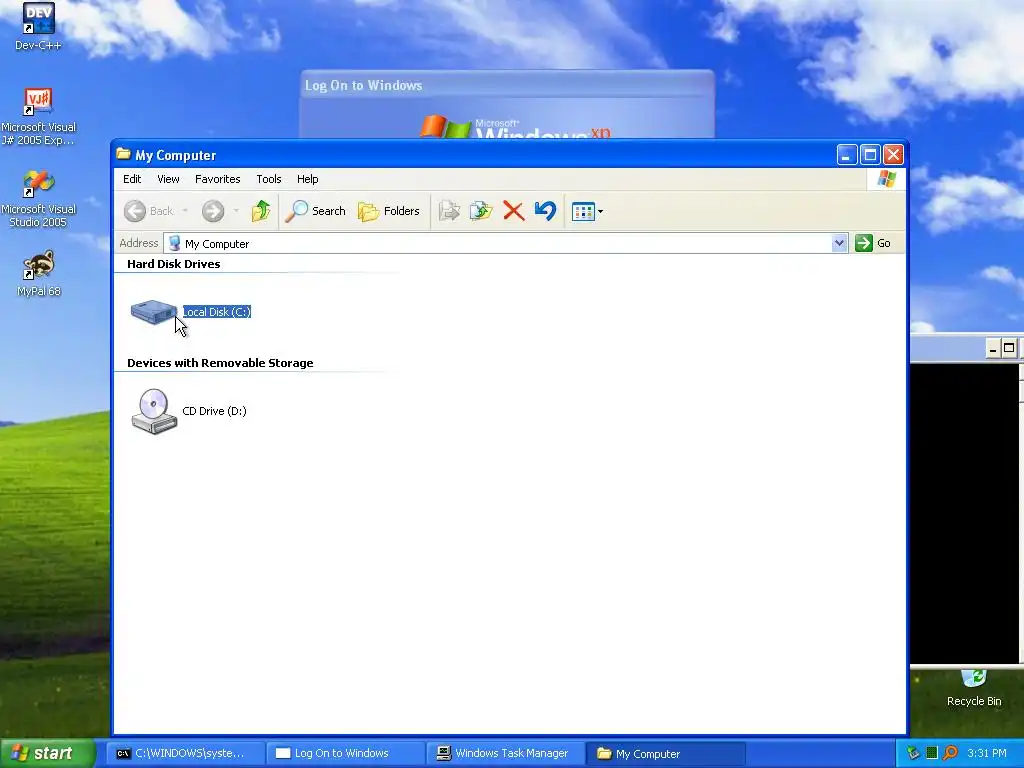1024x768 pixels.
Task: Expand the Back history dropdown arrow
Action: click(x=185, y=211)
